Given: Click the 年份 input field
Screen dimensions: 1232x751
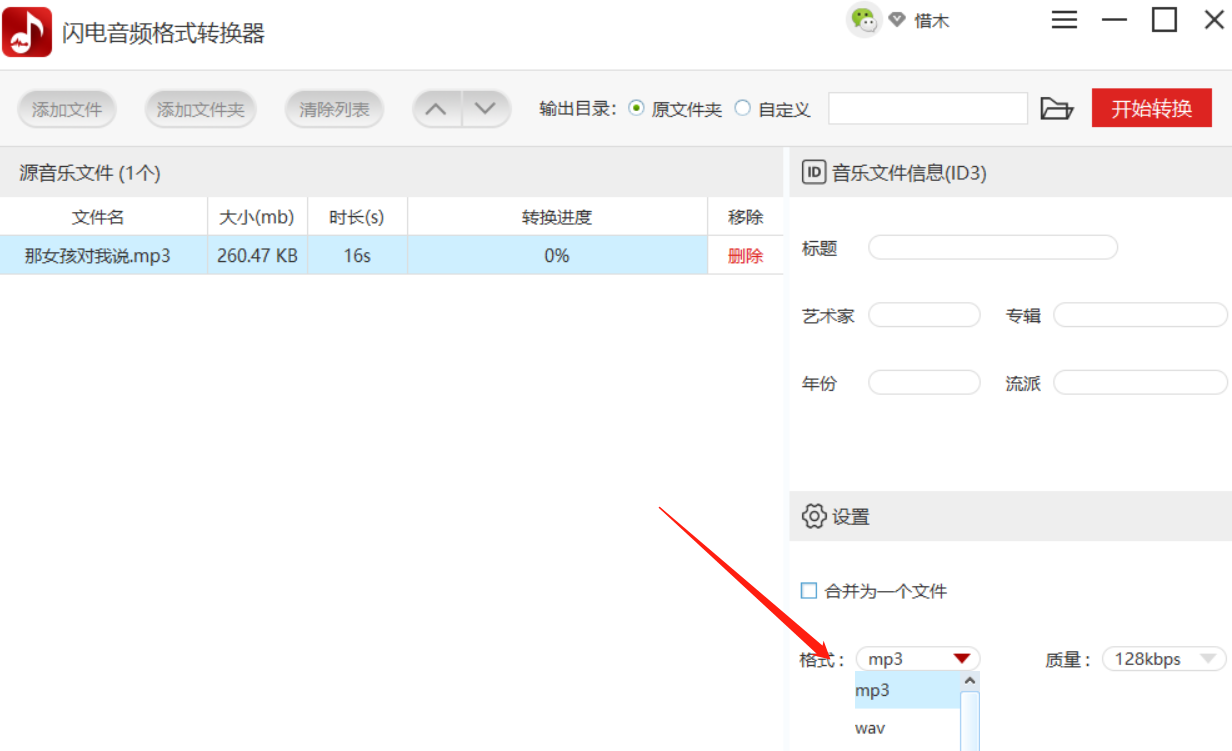Looking at the screenshot, I should pyautogui.click(x=924, y=382).
